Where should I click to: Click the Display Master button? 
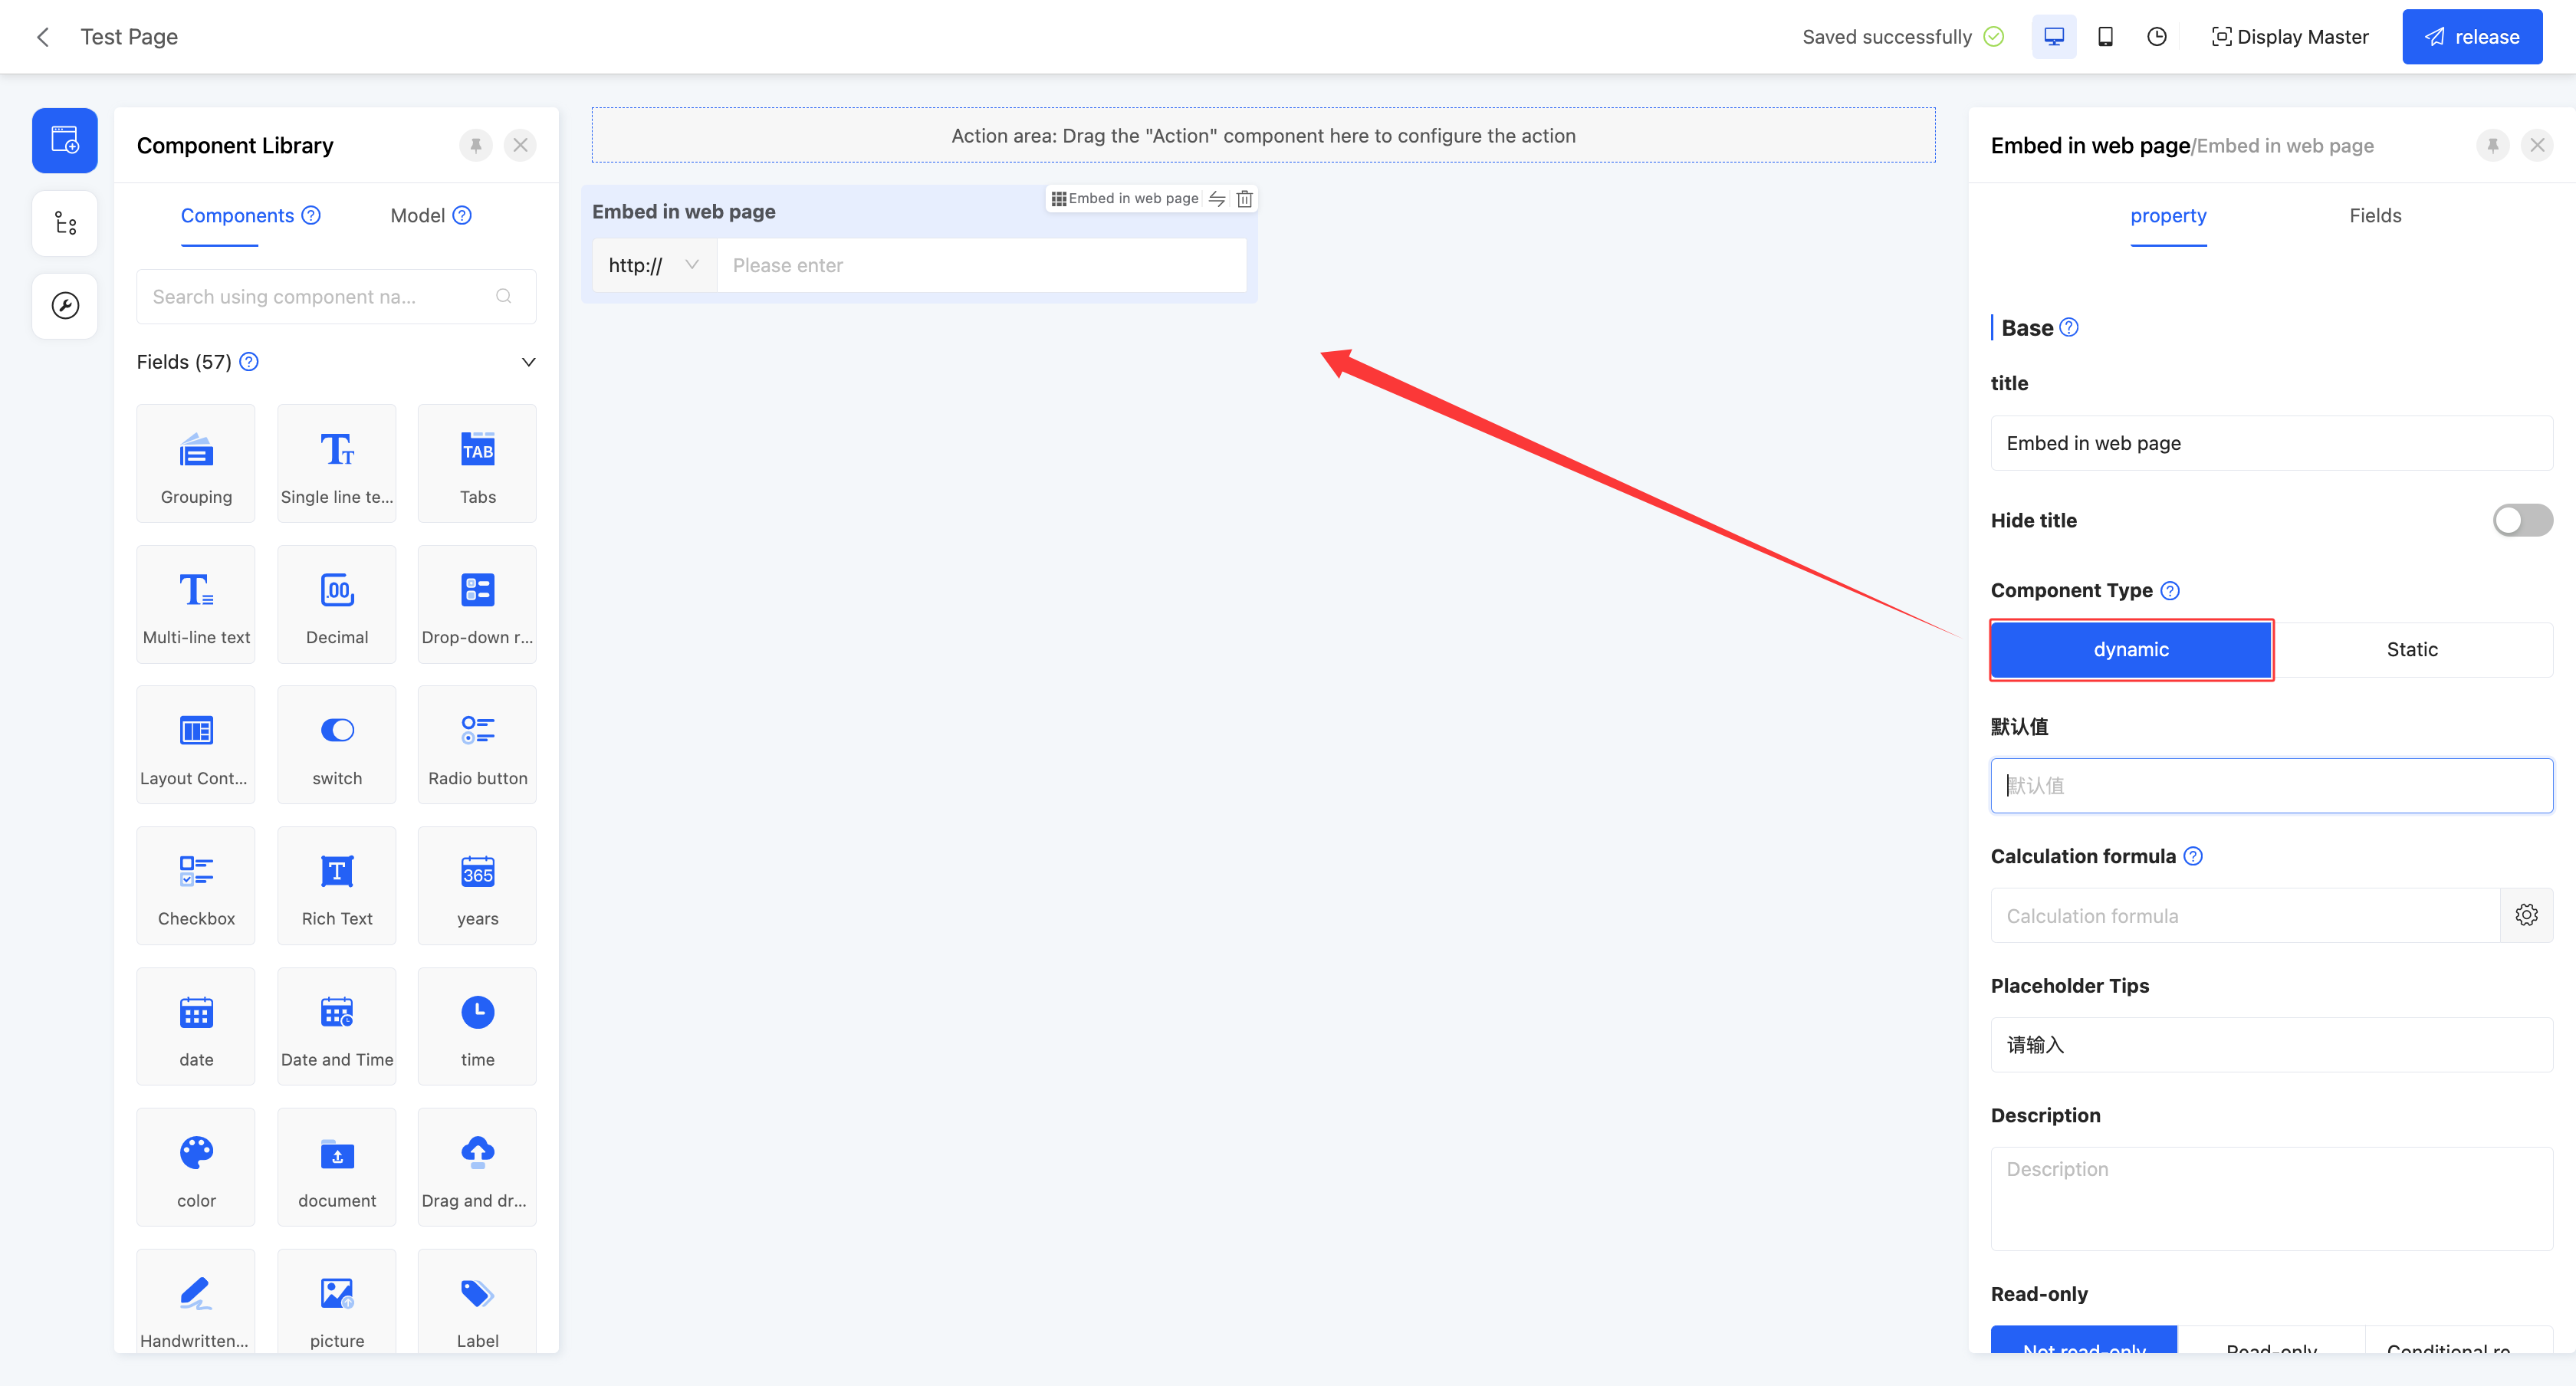[2289, 37]
